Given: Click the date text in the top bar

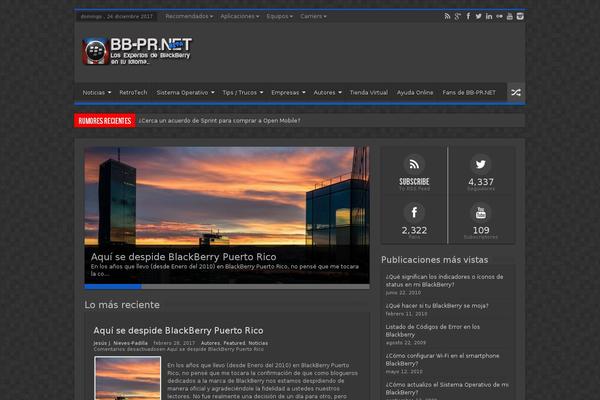Looking at the screenshot, I should coord(116,16).
